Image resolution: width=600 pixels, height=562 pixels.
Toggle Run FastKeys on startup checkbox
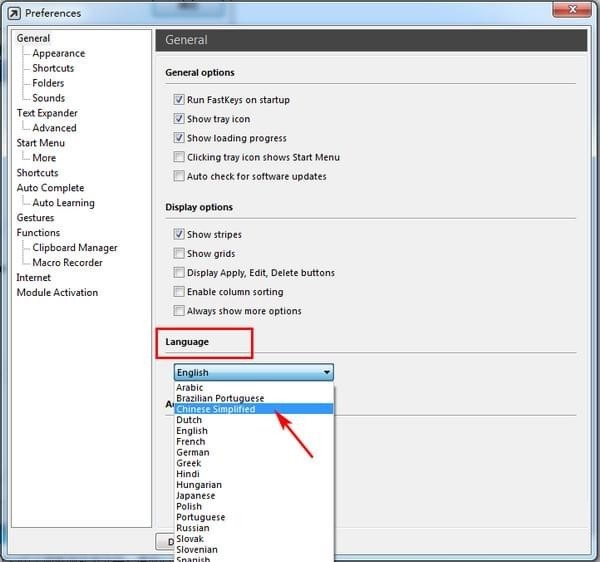179,99
